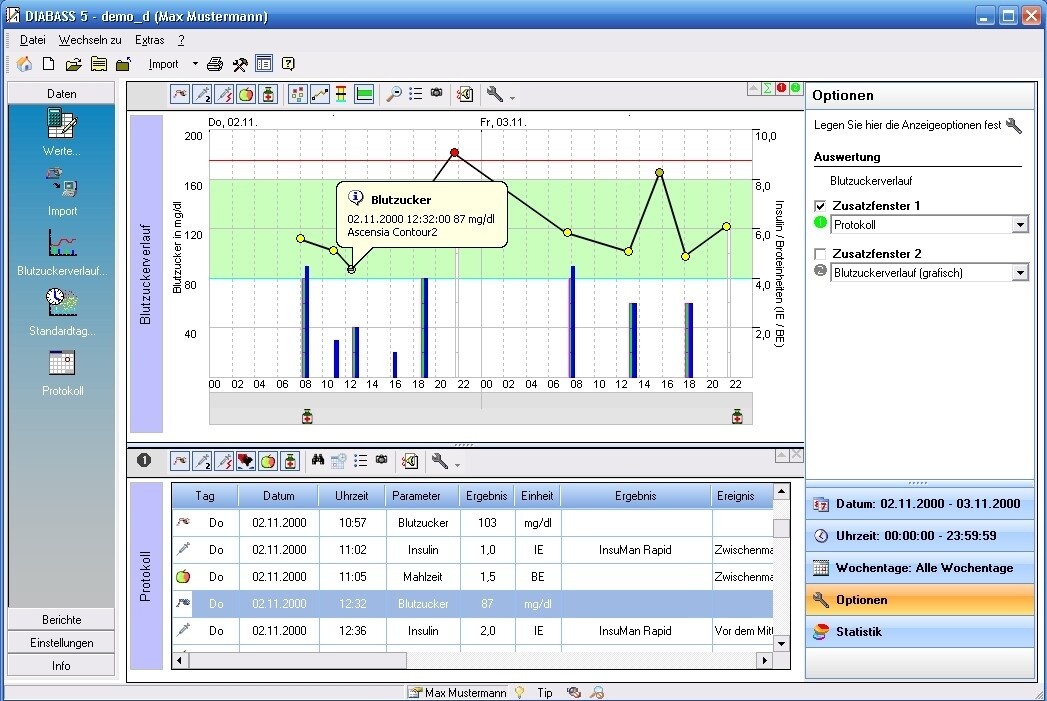Viewport: 1047px width, 701px height.
Task: Click the export page icon in protocol toolbar
Action: point(410,461)
